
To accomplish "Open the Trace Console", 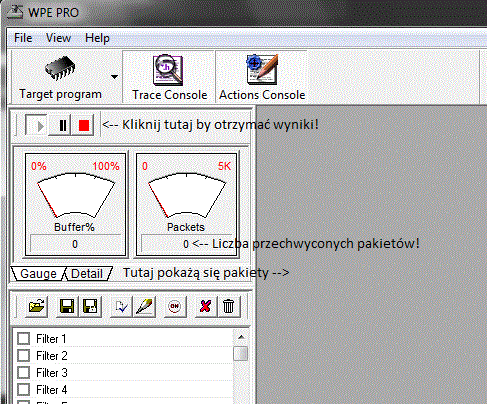I will tap(169, 77).
